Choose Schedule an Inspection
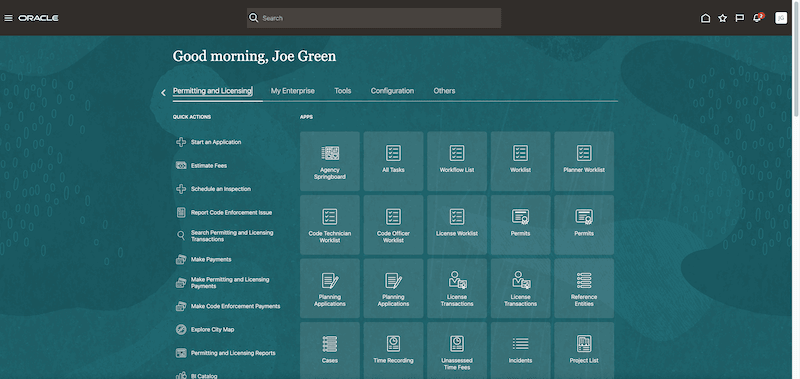This screenshot has height=379, width=800. tap(213, 189)
